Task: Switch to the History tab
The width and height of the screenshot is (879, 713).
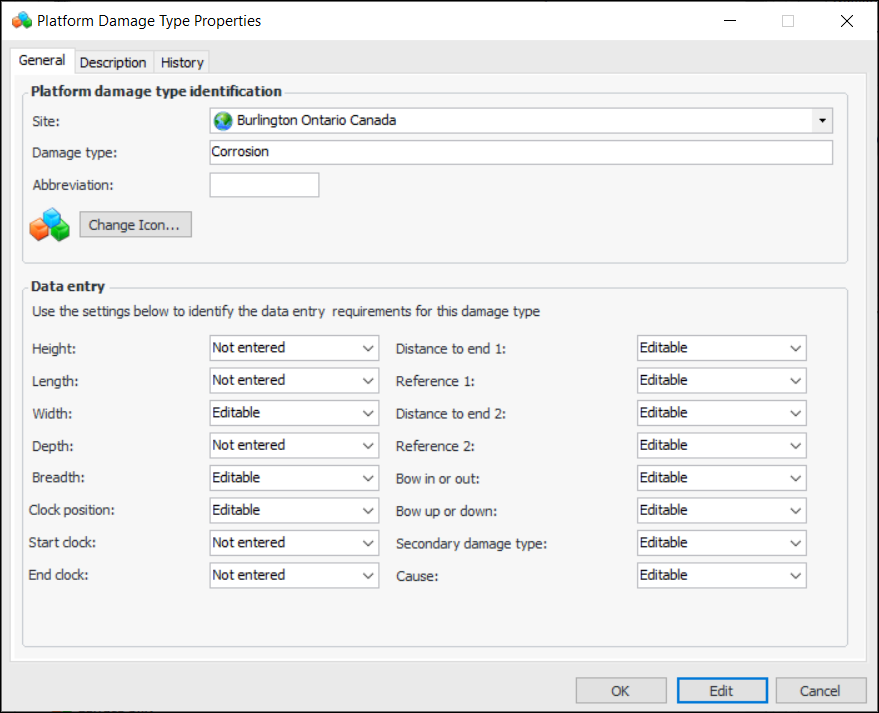Action: pyautogui.click(x=182, y=62)
